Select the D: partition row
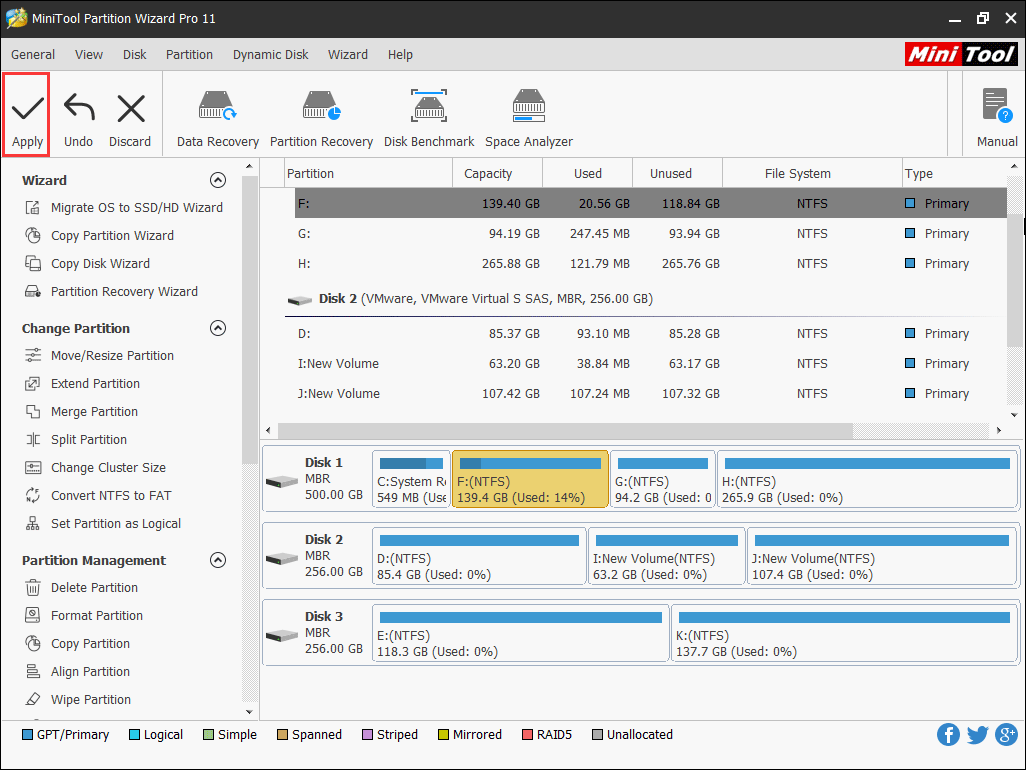1026x770 pixels. 650,334
